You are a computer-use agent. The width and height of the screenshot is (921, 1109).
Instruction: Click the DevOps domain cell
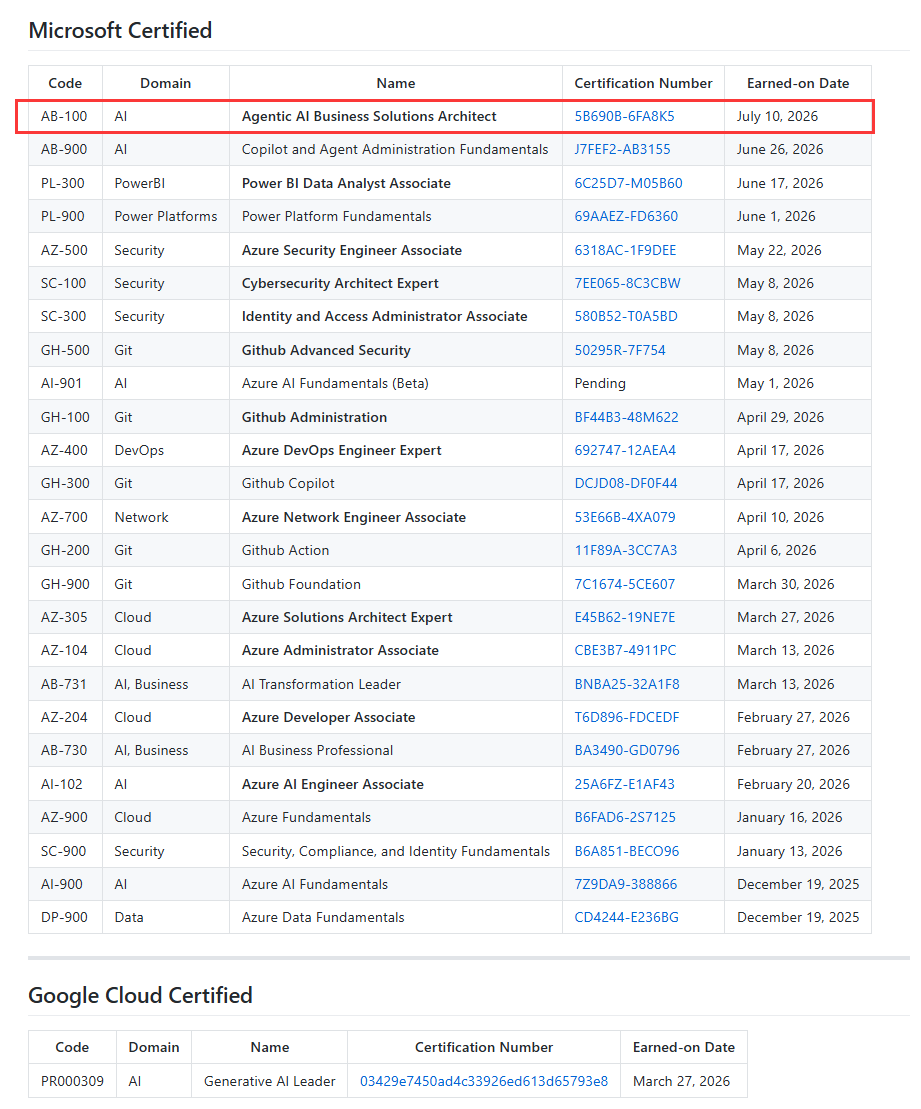tap(166, 450)
